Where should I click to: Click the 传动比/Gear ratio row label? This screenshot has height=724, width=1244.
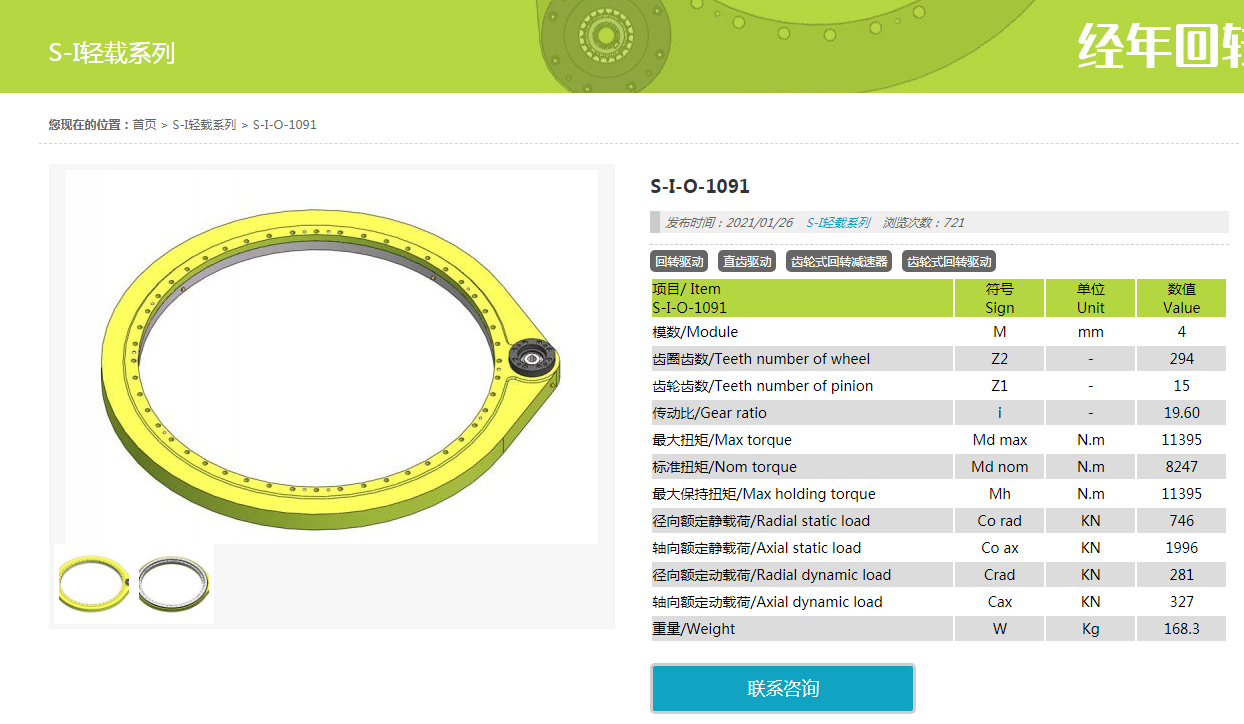[710, 413]
